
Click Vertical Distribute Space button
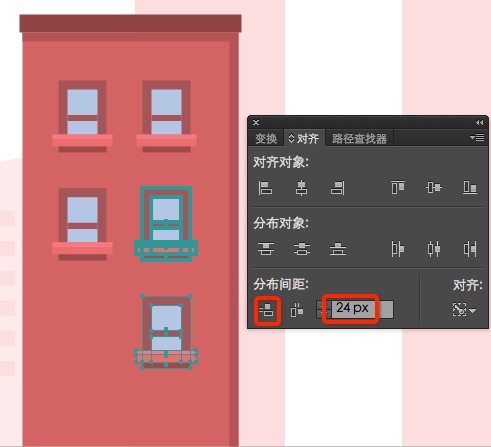(x=267, y=310)
